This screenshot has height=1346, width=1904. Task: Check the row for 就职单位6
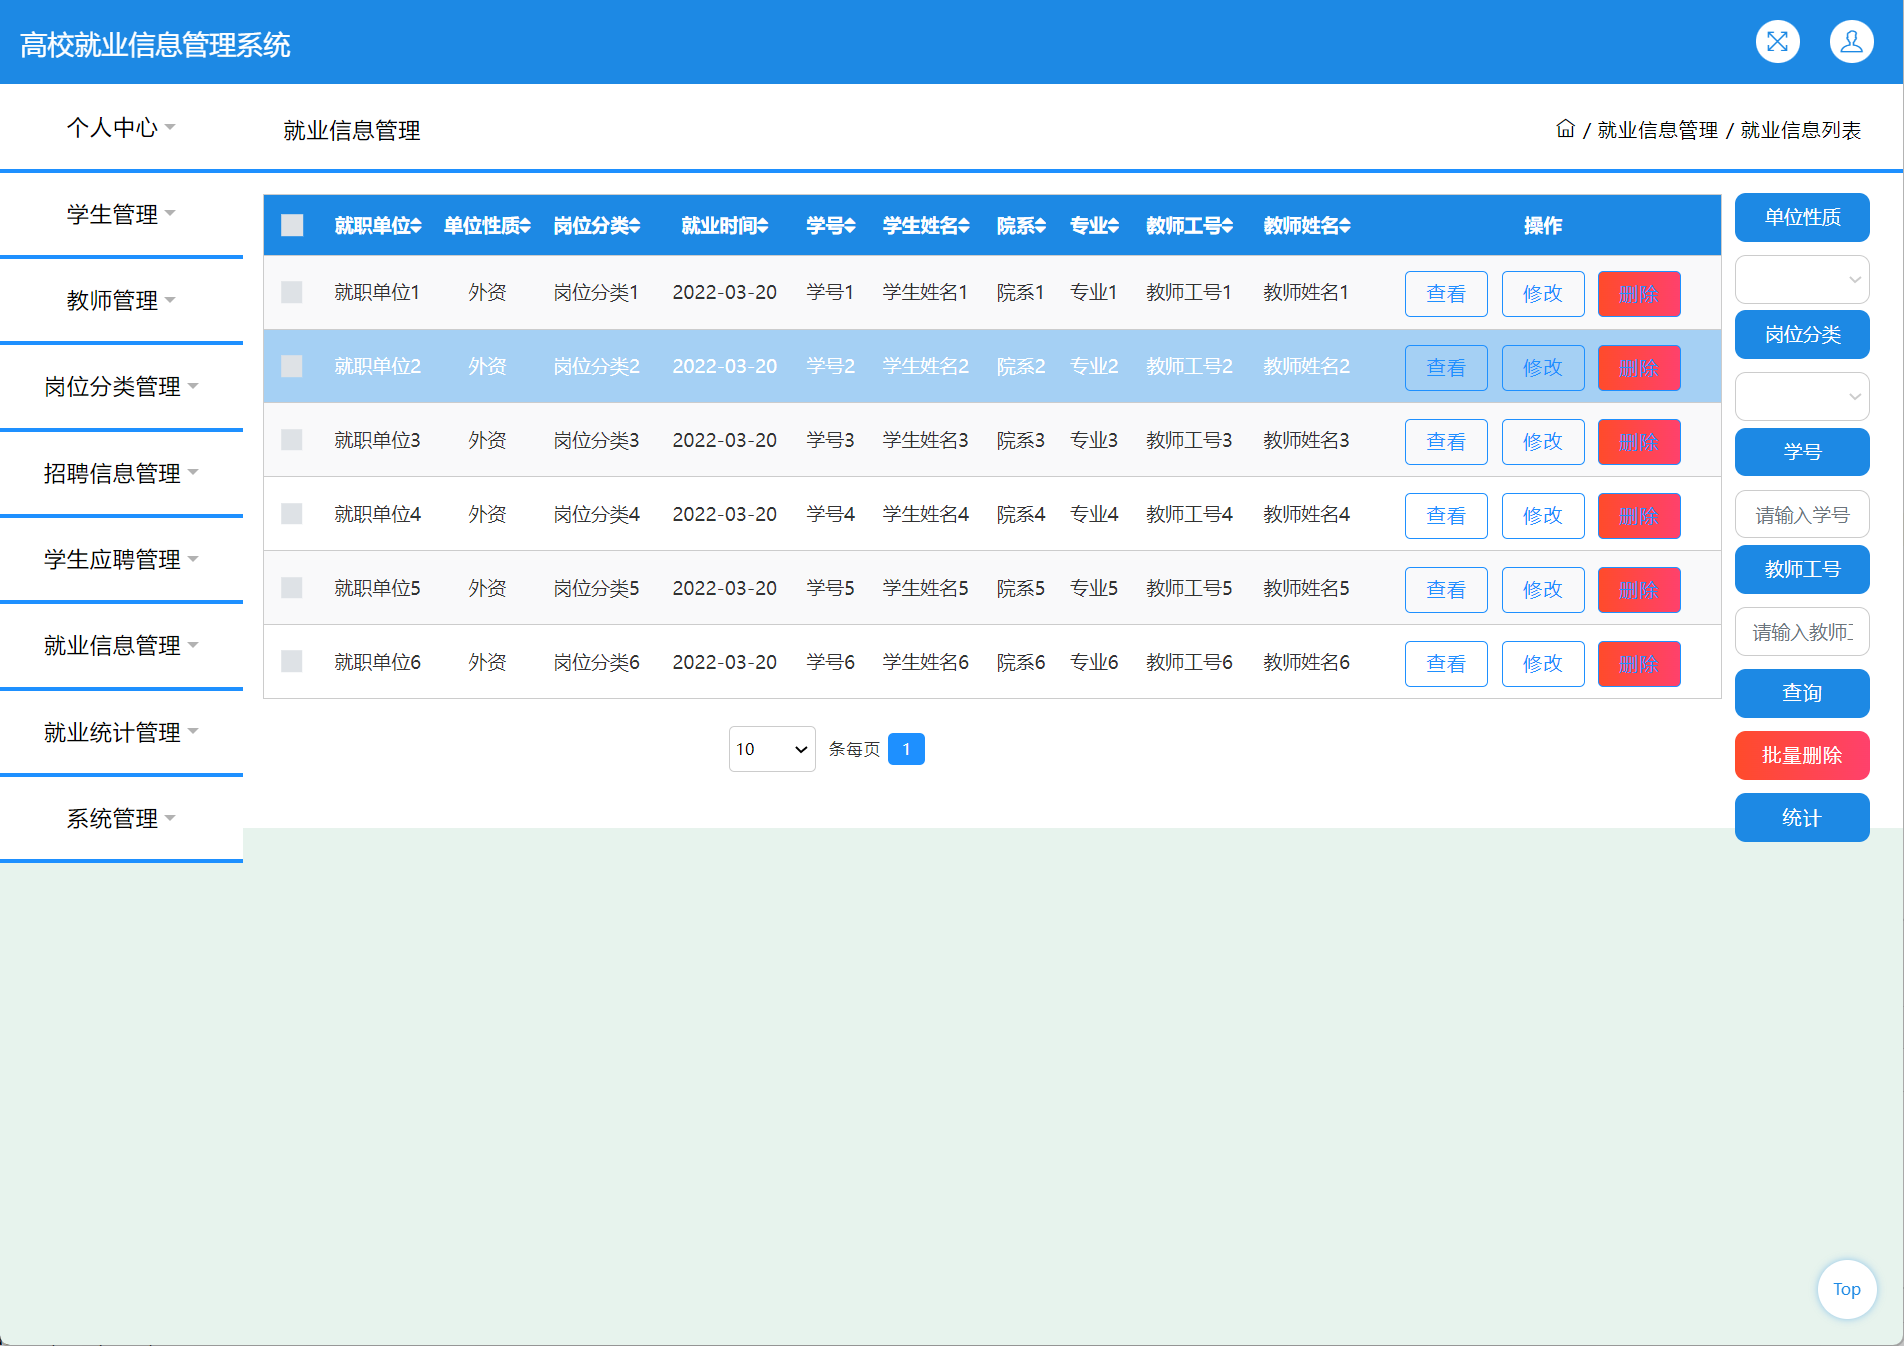[x=292, y=661]
